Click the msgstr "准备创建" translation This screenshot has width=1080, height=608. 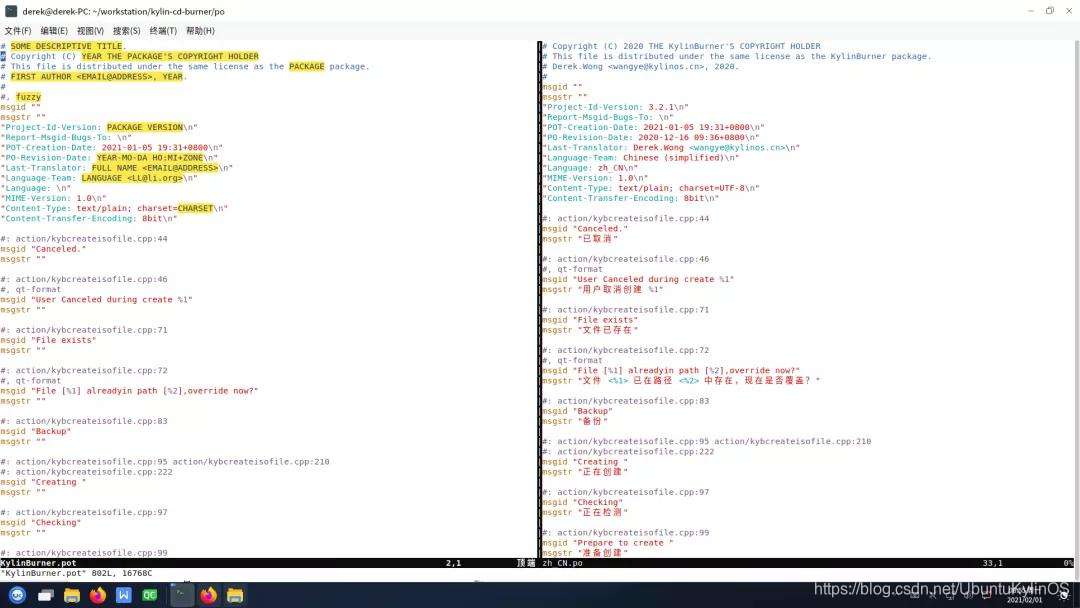coord(585,553)
